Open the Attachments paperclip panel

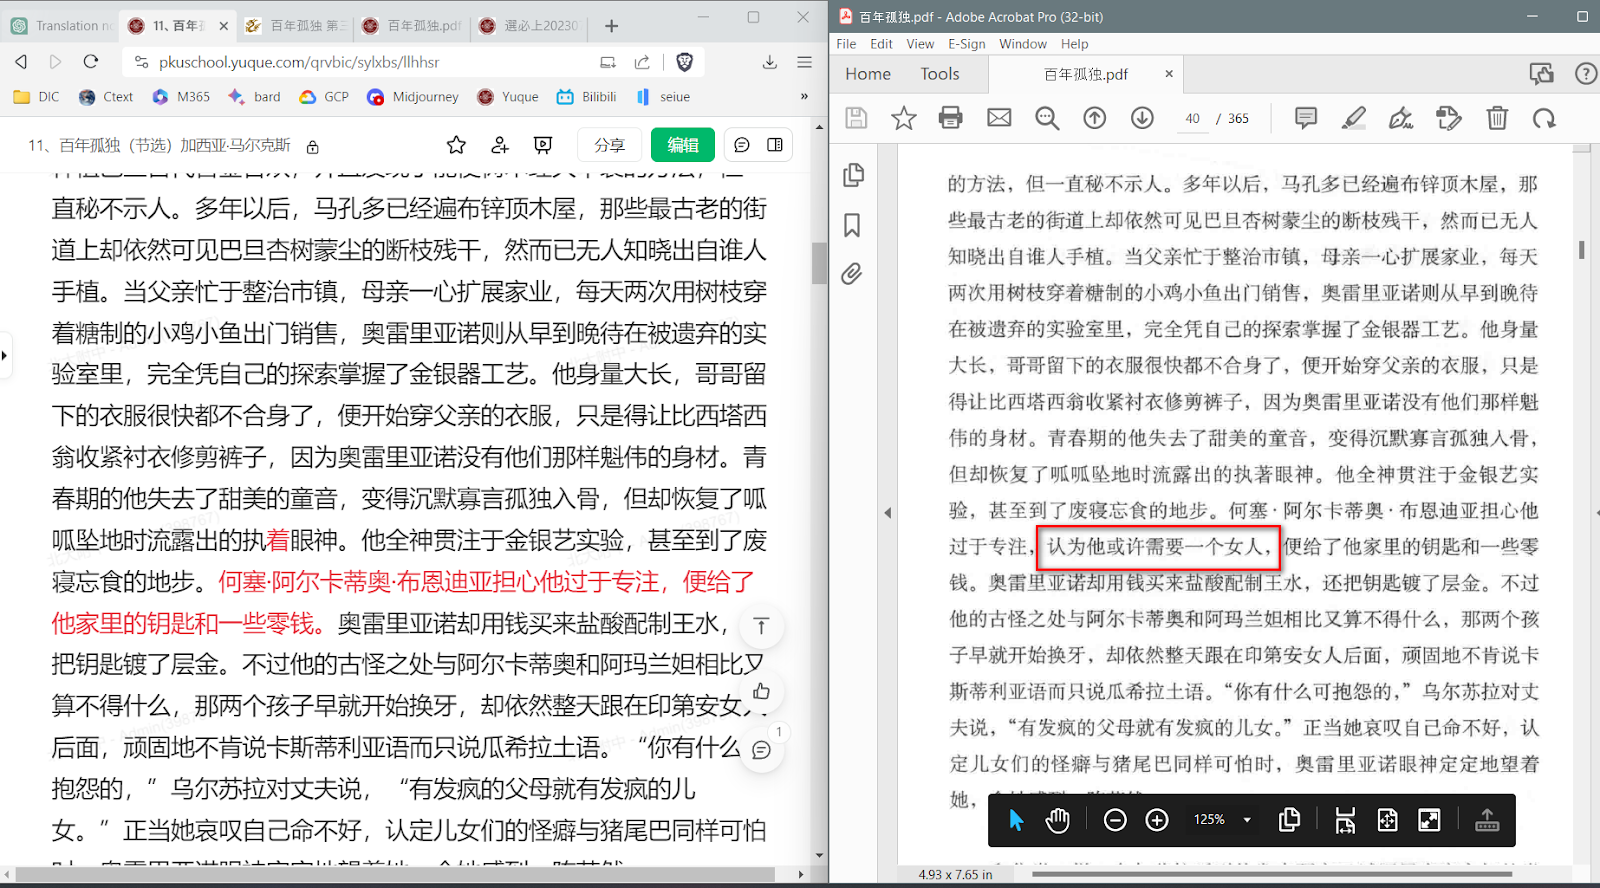click(x=852, y=274)
